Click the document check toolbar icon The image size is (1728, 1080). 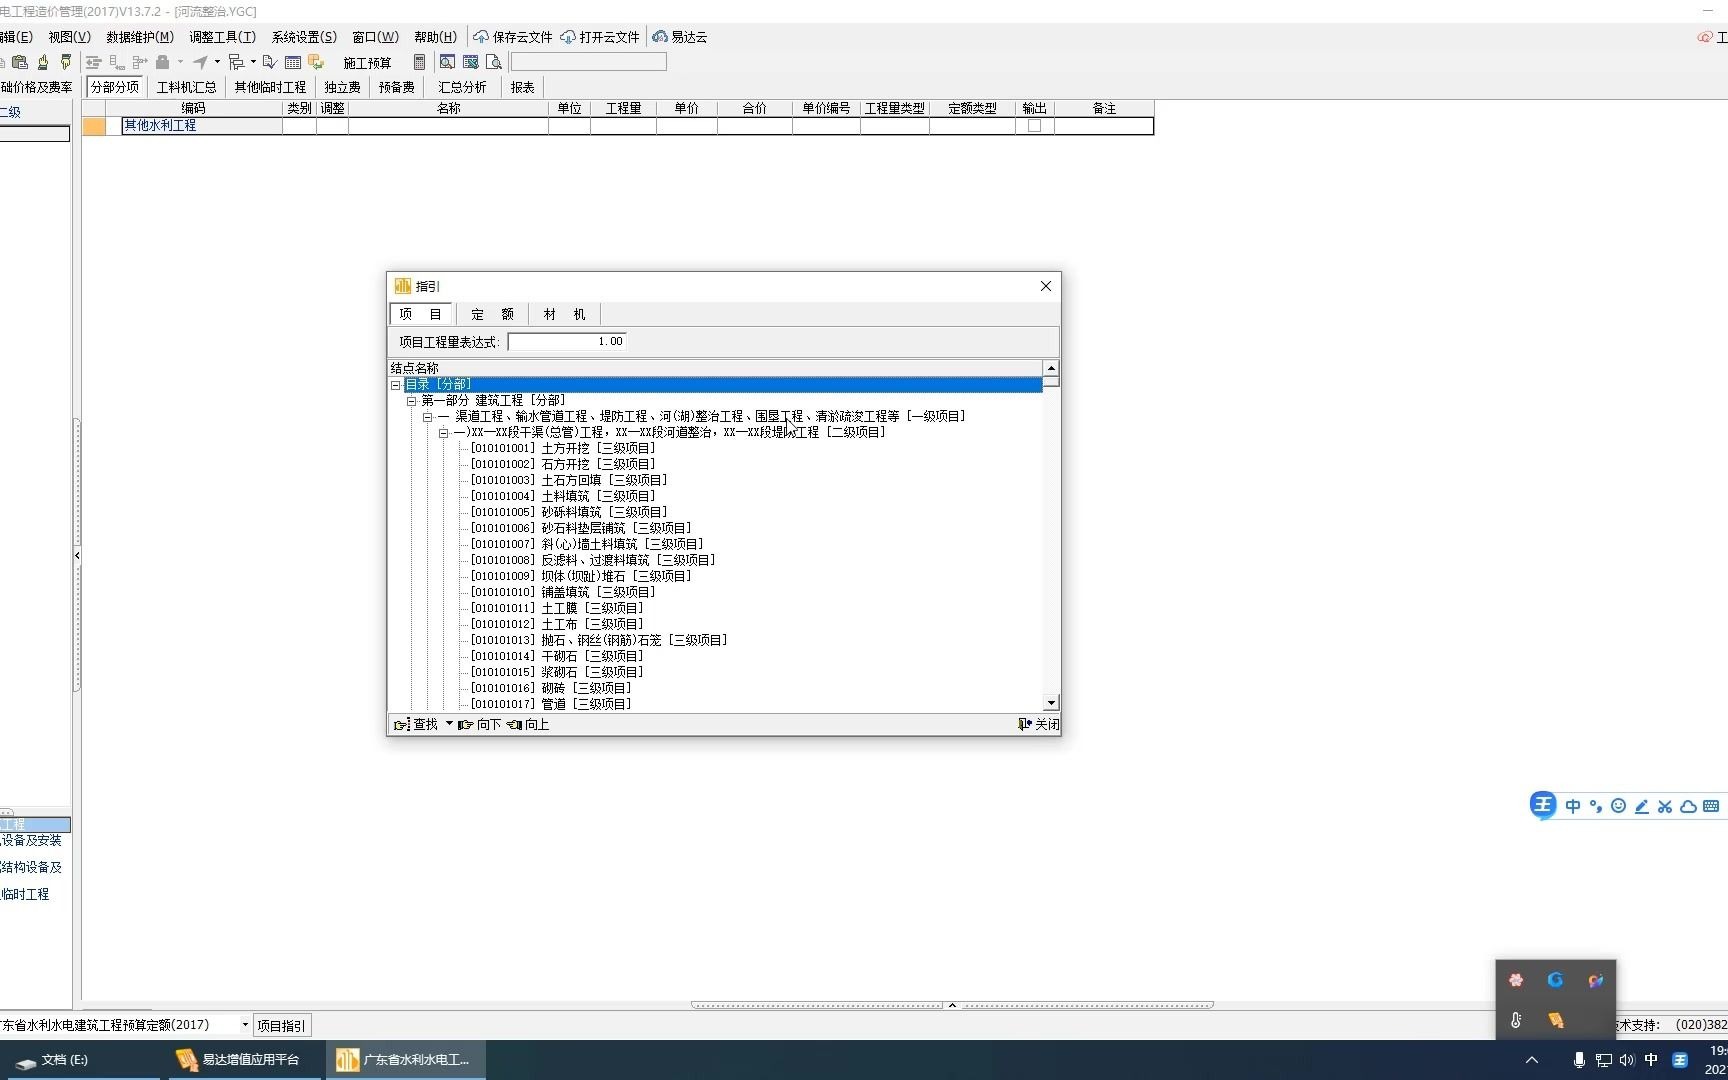(x=269, y=62)
